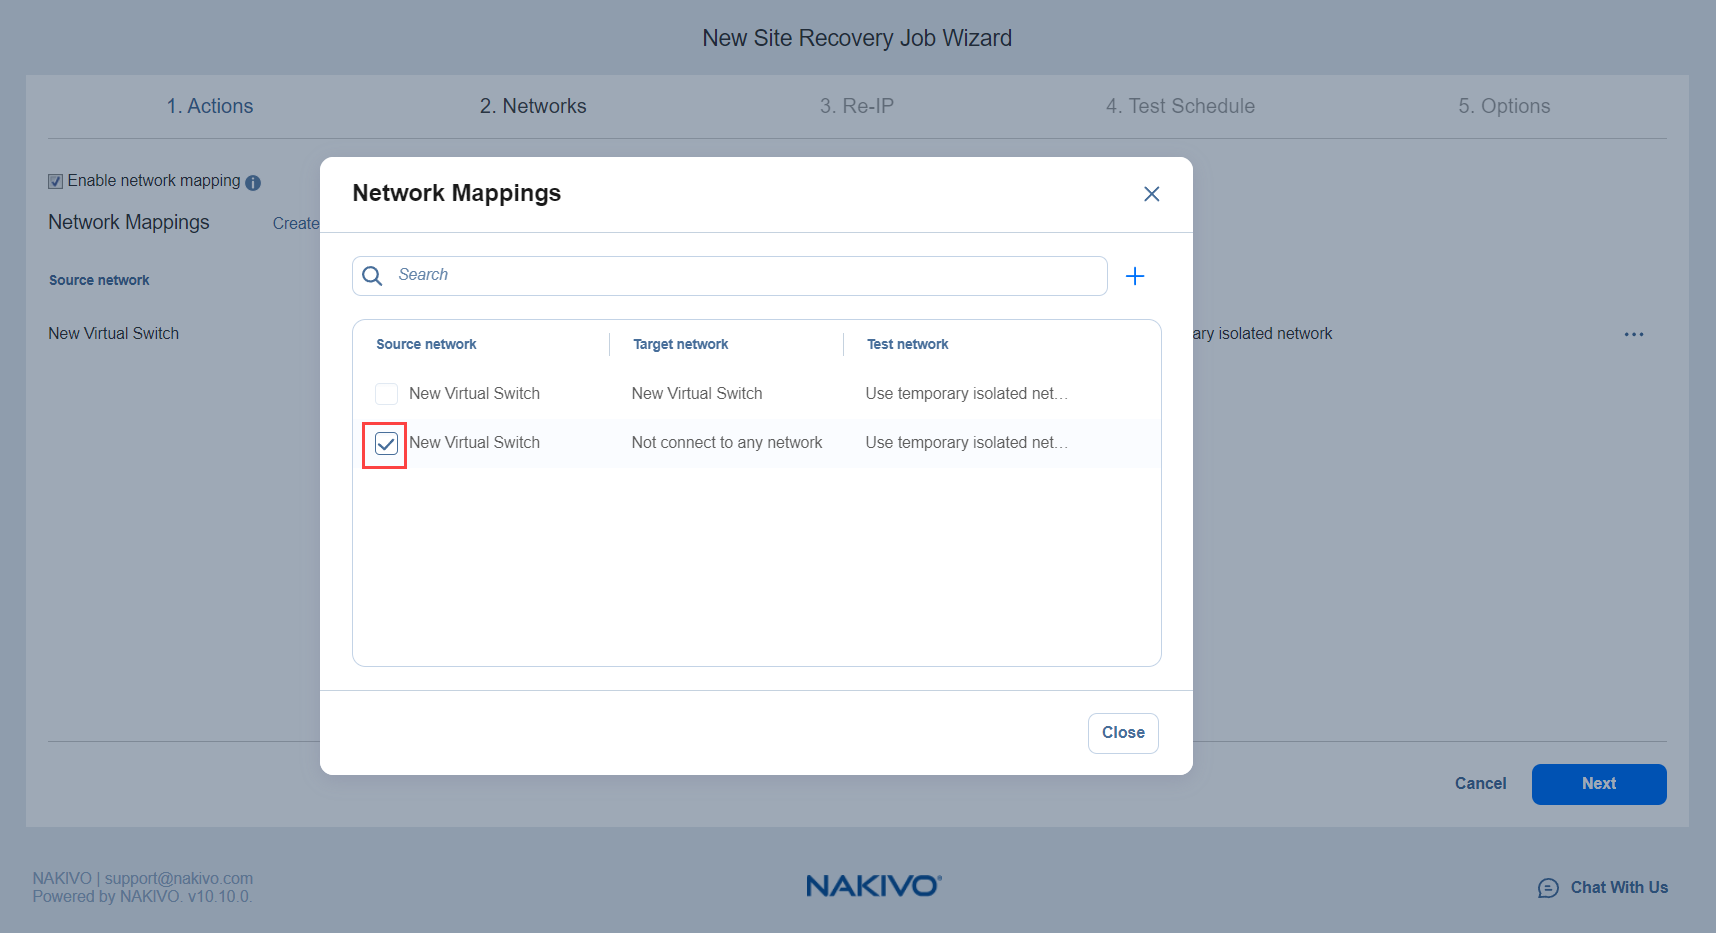This screenshot has height=933, width=1716.
Task: Open the three-dots menu for network row
Action: click(1633, 334)
